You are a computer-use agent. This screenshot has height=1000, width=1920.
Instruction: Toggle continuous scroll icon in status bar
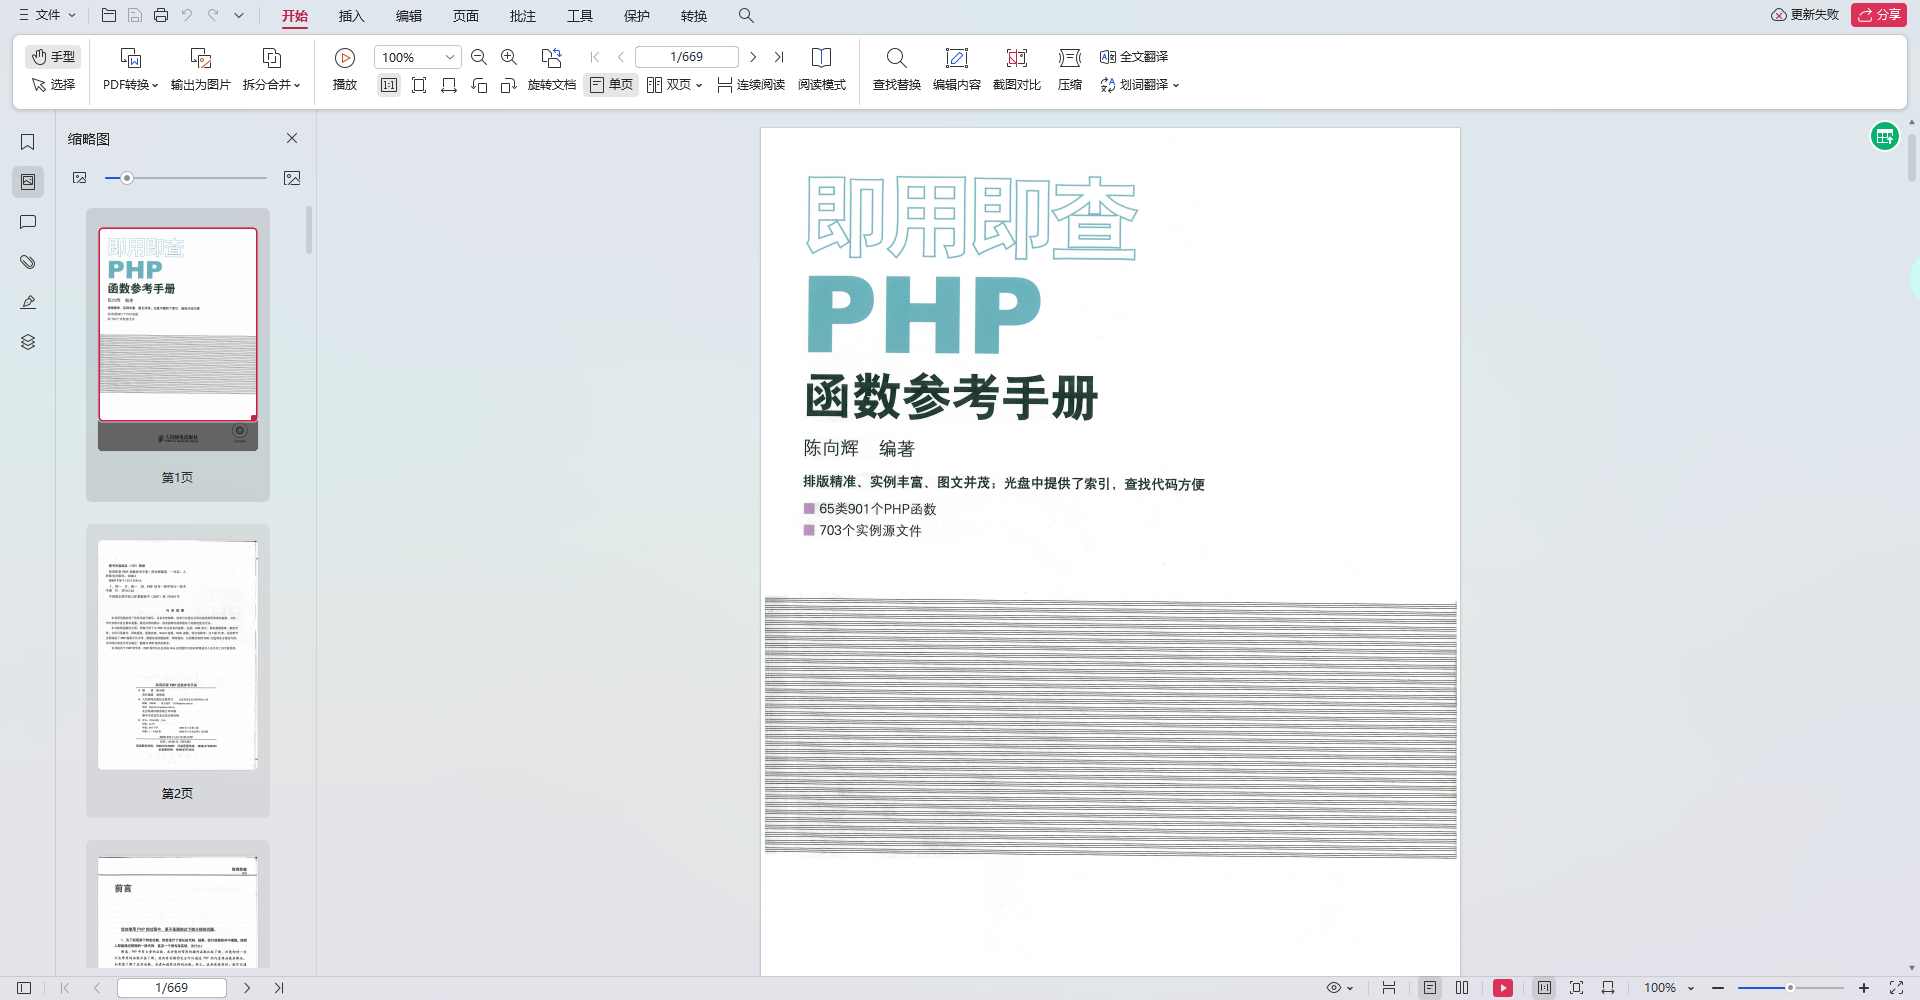(1389, 988)
